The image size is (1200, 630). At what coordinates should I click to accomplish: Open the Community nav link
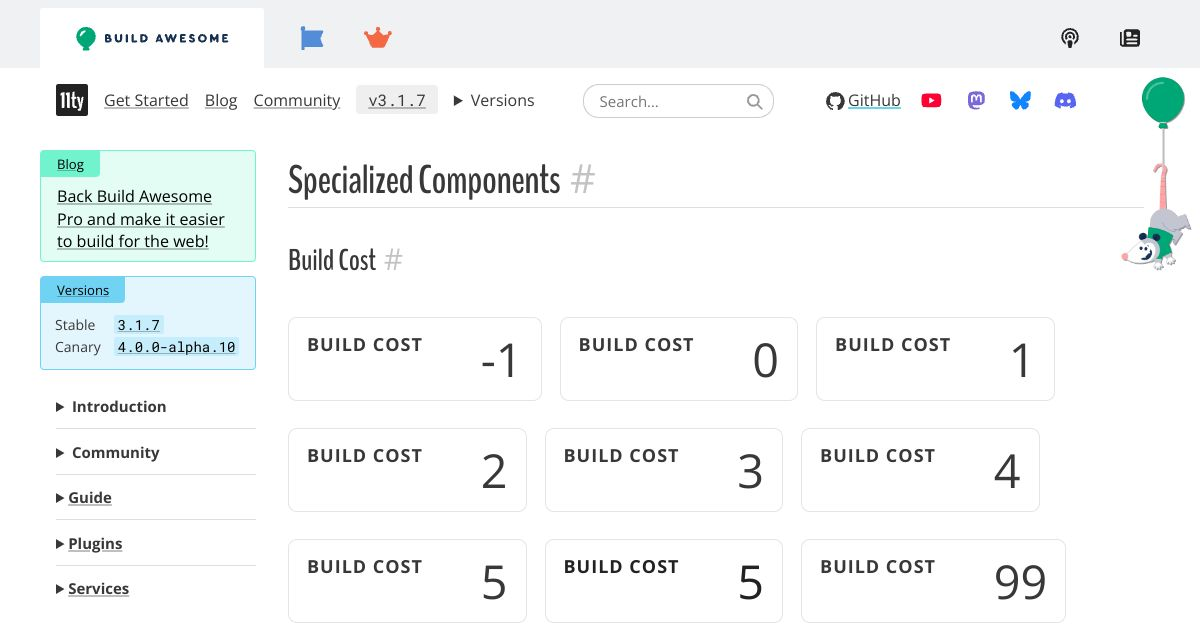click(297, 100)
